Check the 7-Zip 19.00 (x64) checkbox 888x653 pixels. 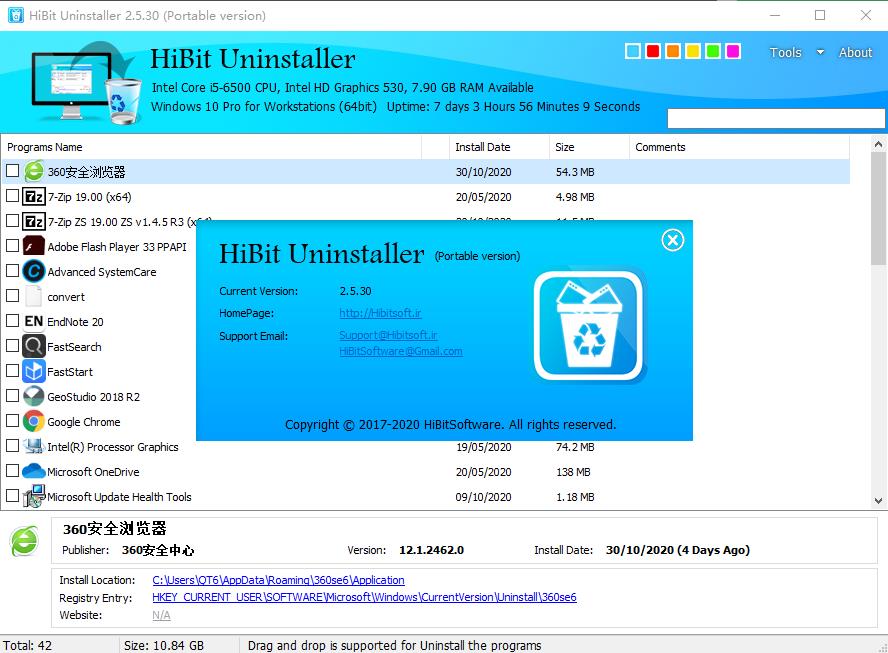[12, 195]
